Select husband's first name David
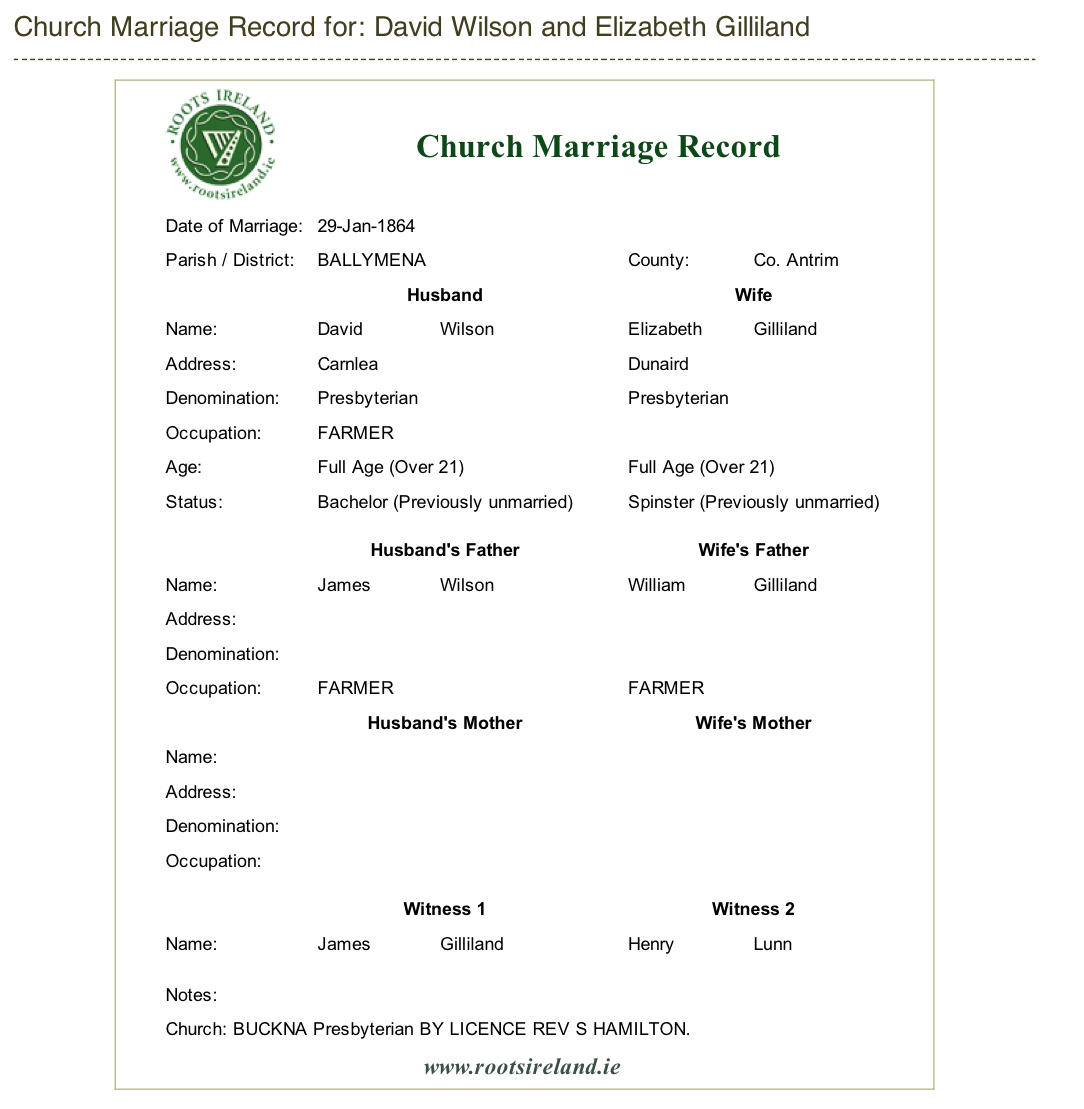This screenshot has height=1109, width=1084. pos(340,330)
